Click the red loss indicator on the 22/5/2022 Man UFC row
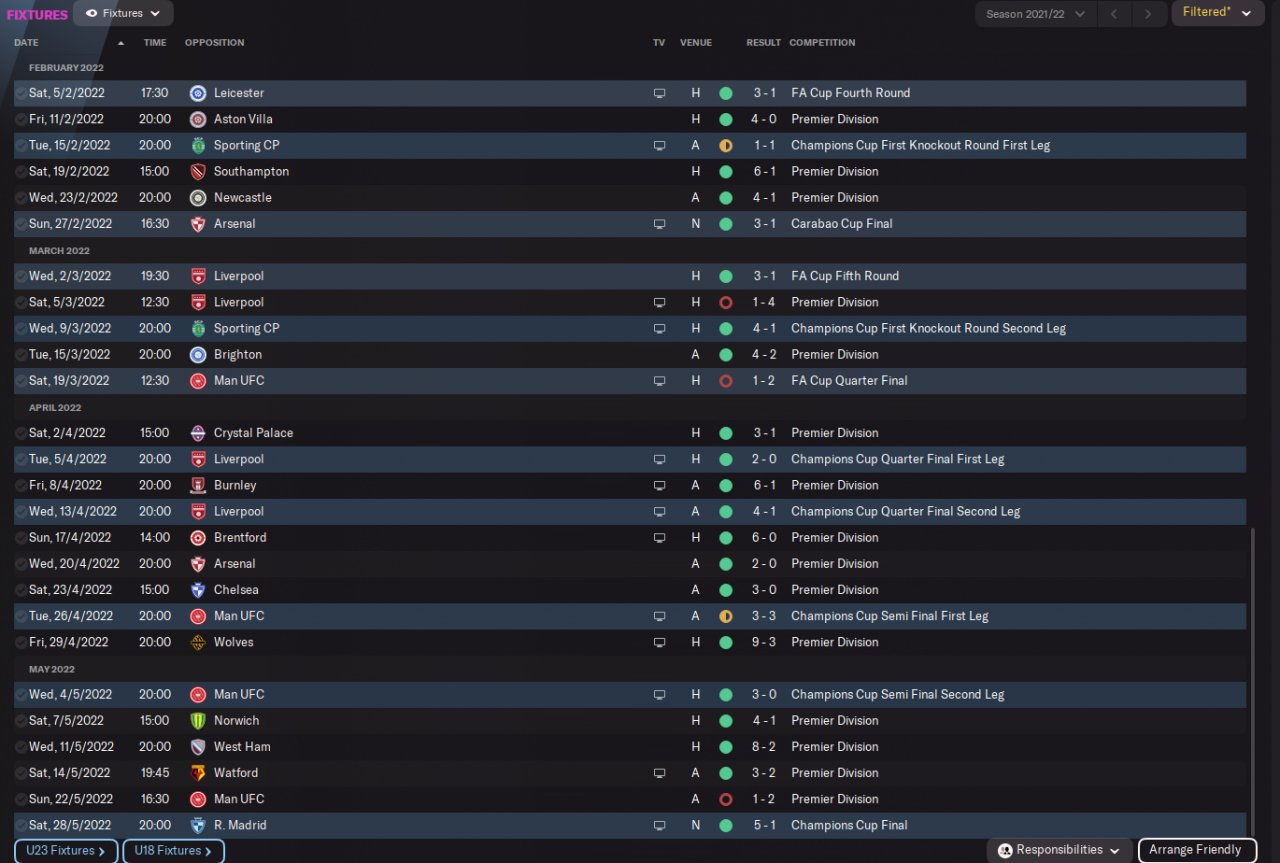The image size is (1280, 863). [x=726, y=799]
